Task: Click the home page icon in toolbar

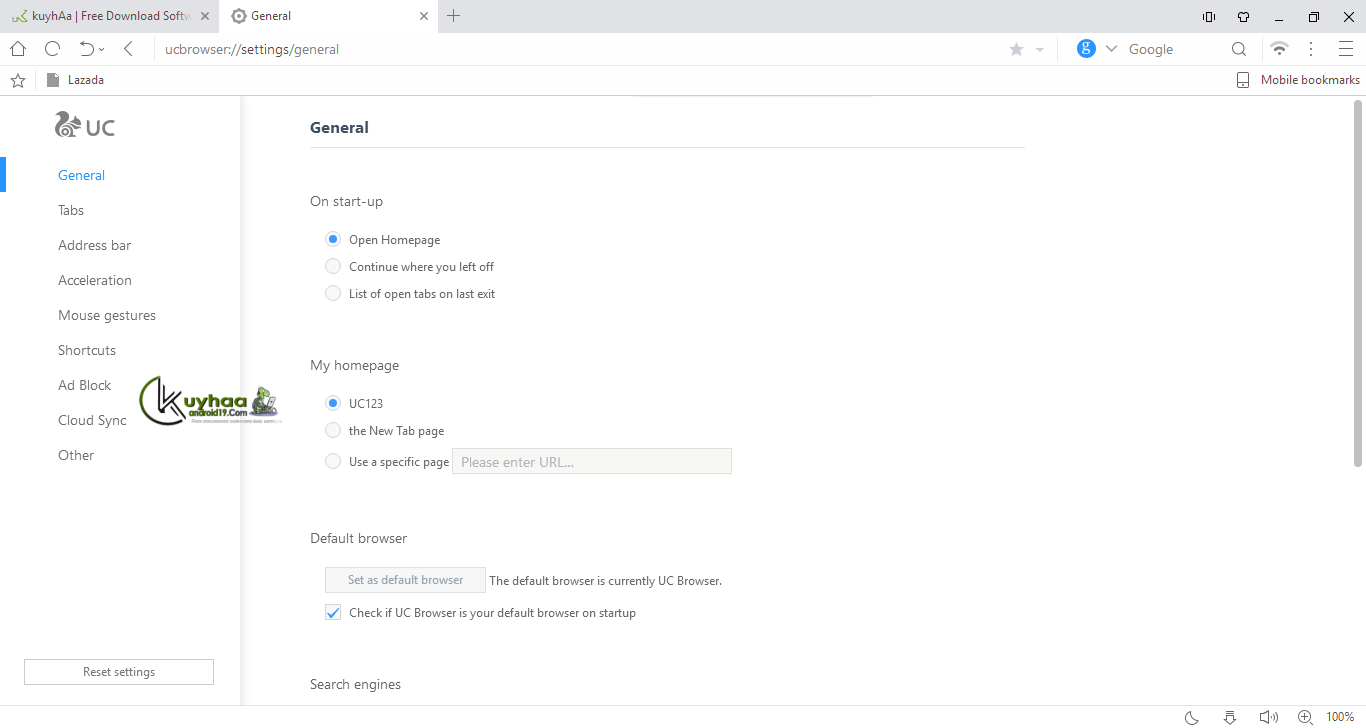Action: coord(18,49)
